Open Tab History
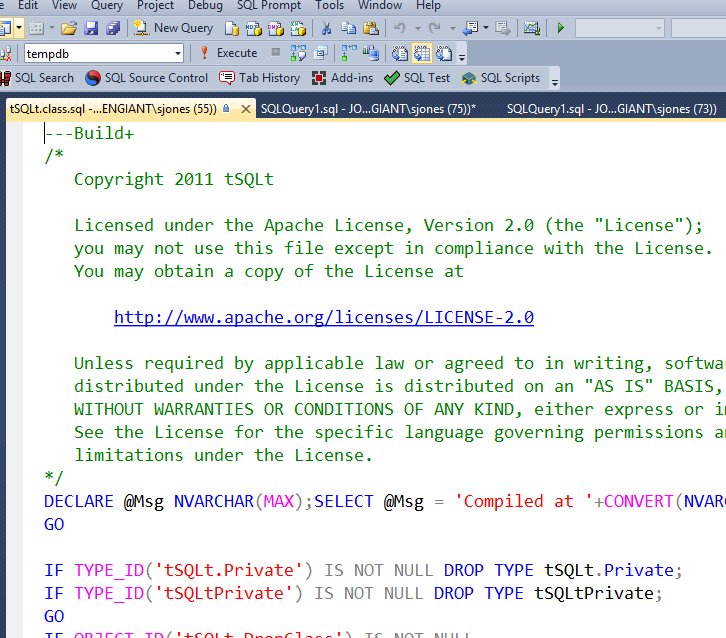 click(x=260, y=78)
